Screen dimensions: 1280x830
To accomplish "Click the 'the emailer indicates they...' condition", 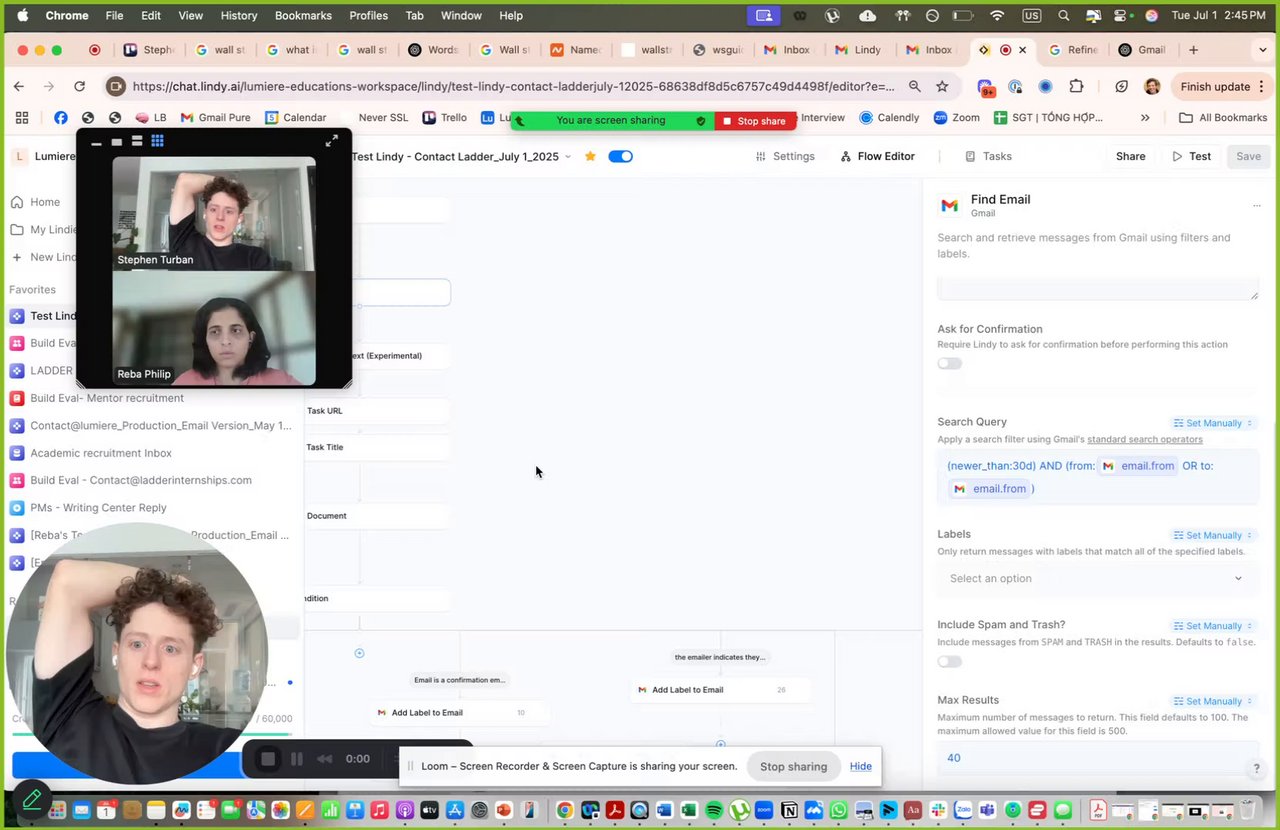I will point(720,657).
